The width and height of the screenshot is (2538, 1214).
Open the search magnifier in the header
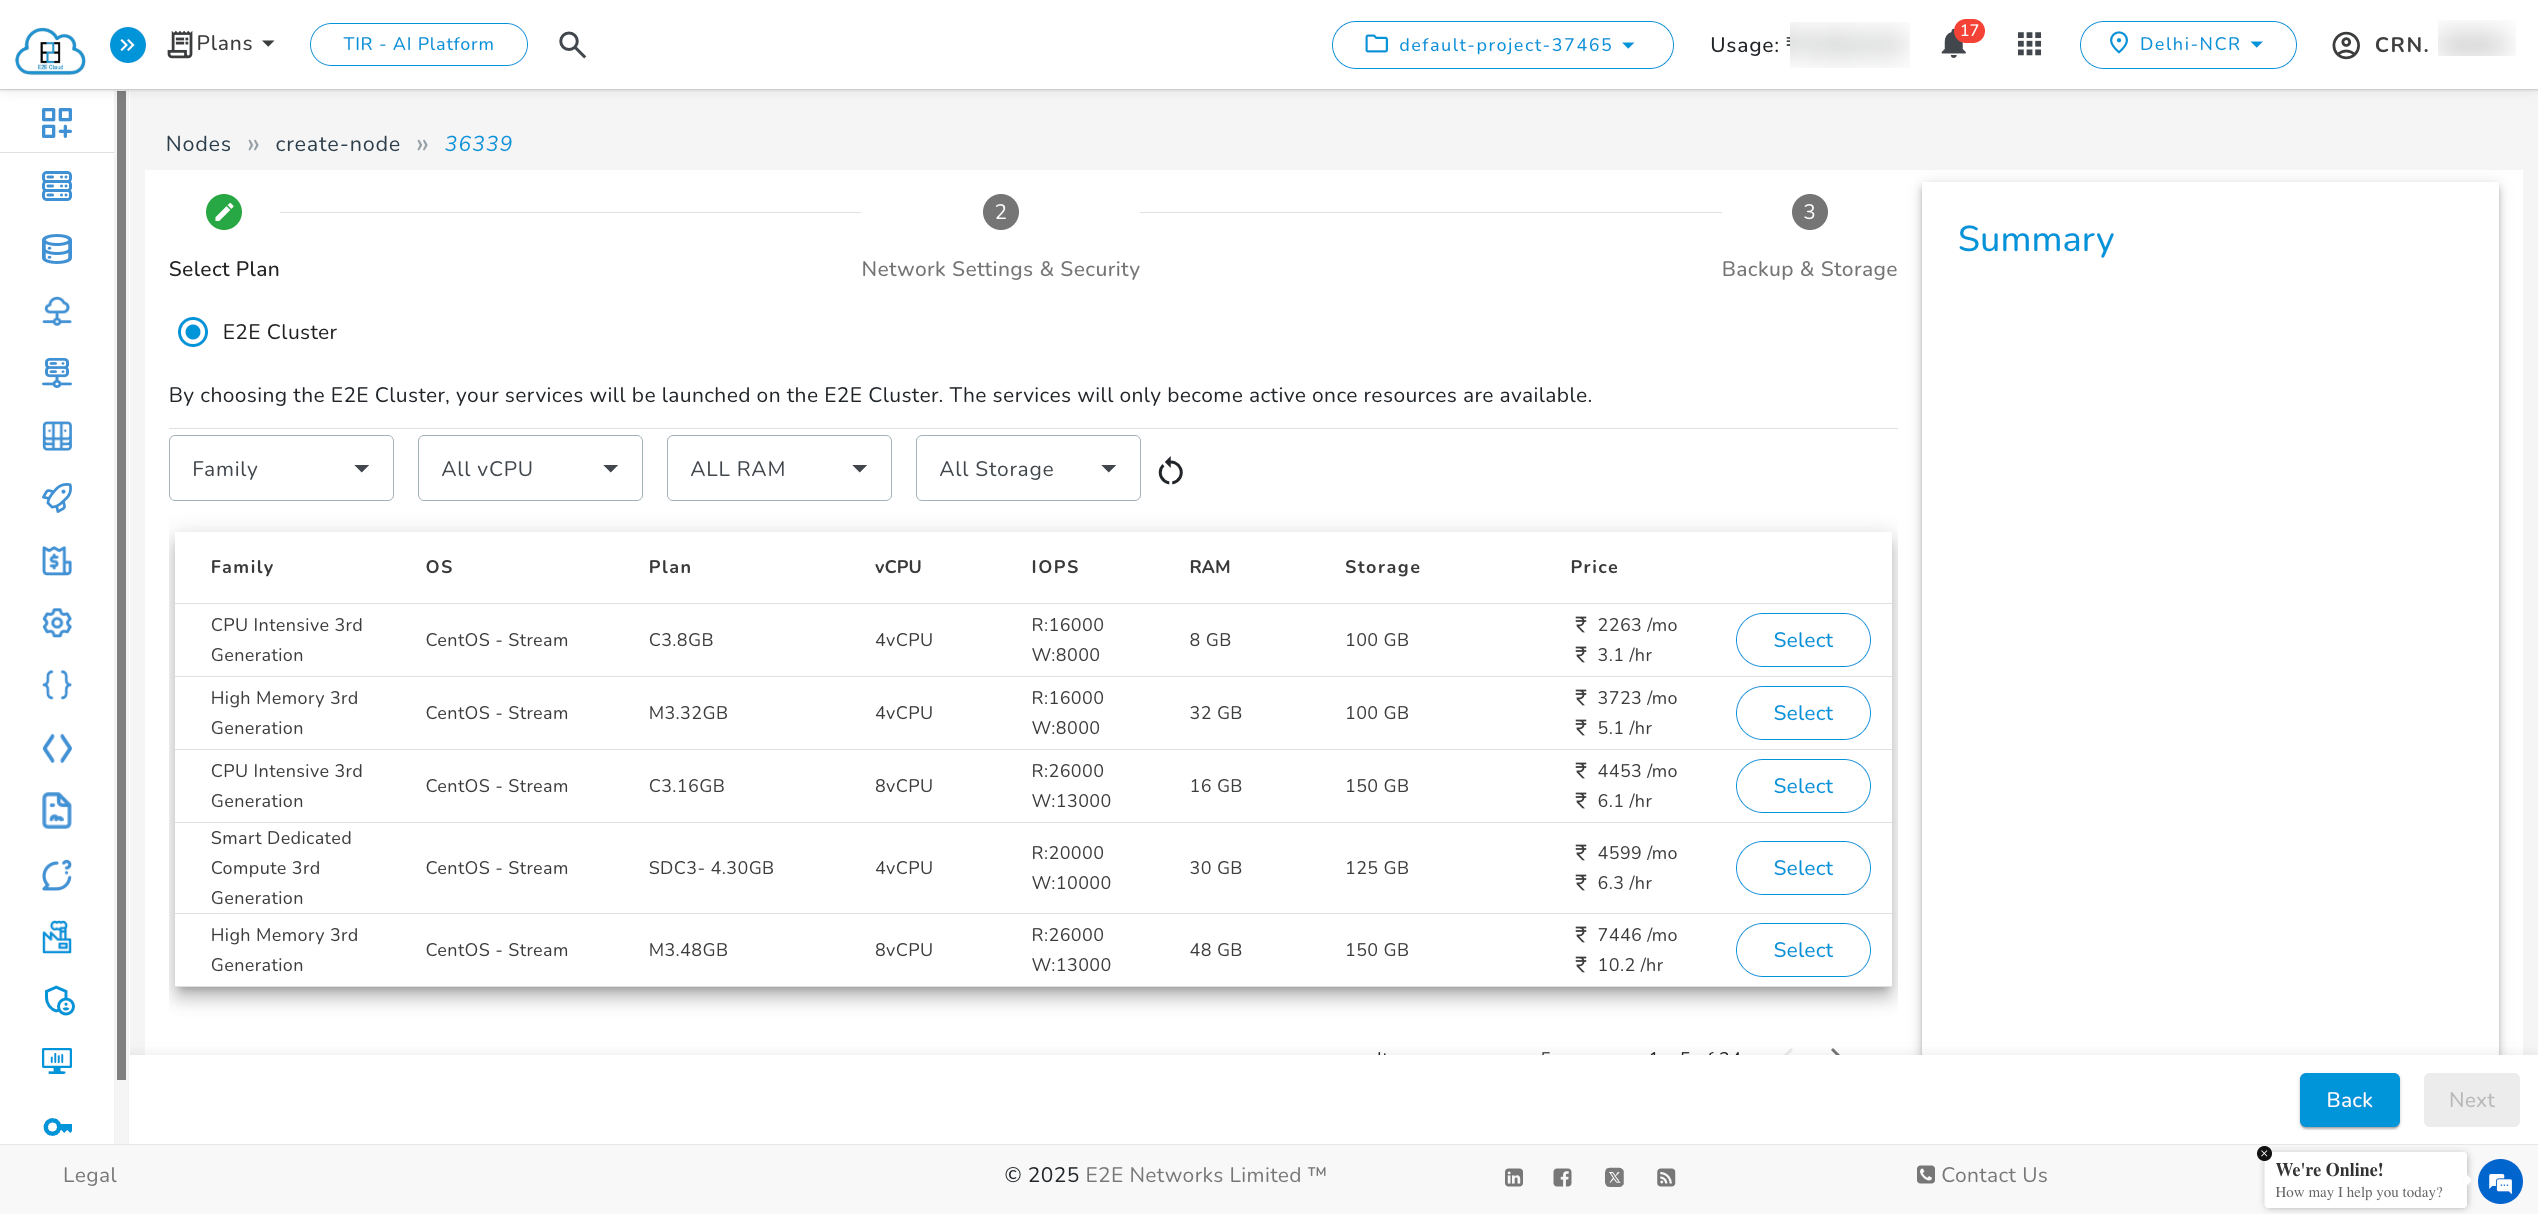[572, 45]
